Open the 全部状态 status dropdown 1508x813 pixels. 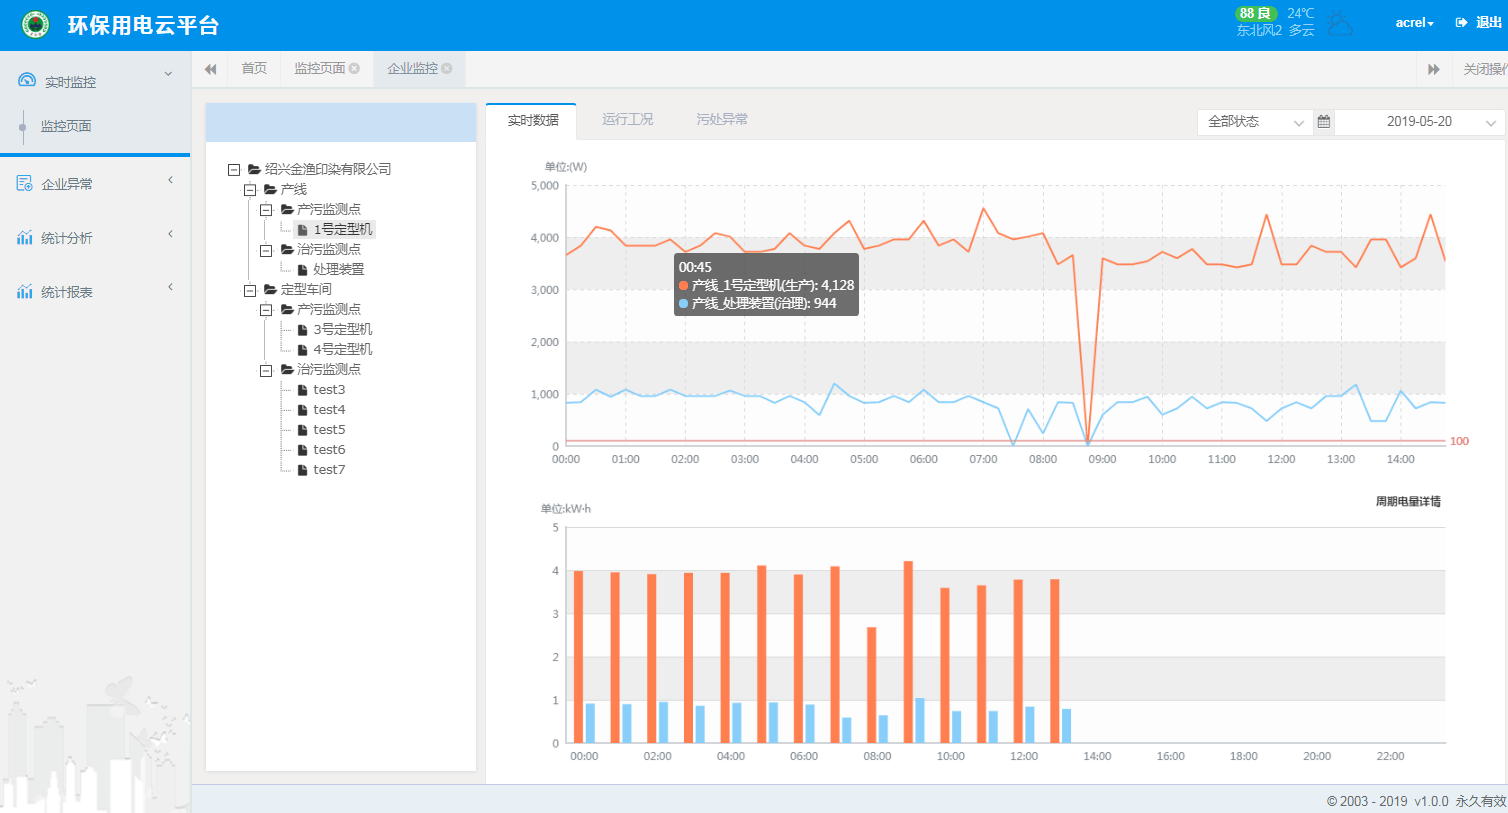tap(1255, 122)
